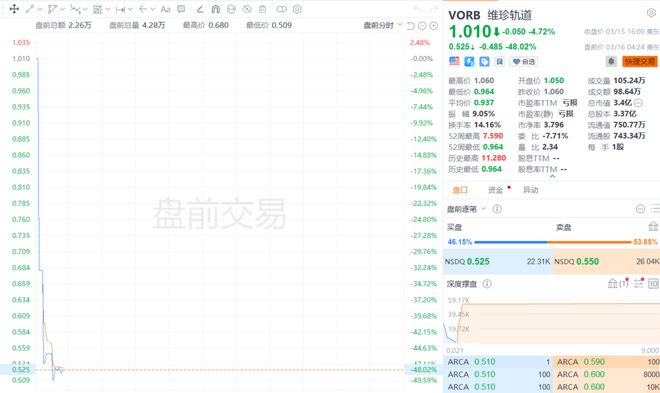
Task: Click the bank (1) exchange filter icon
Action: tap(617, 283)
